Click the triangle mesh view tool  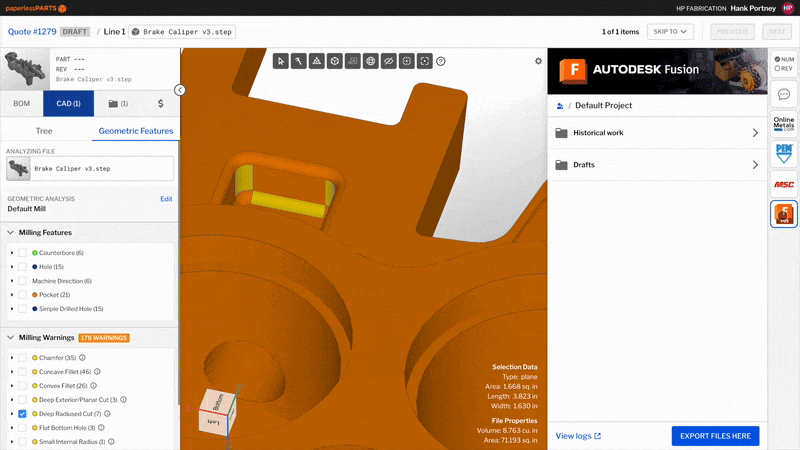coord(317,61)
